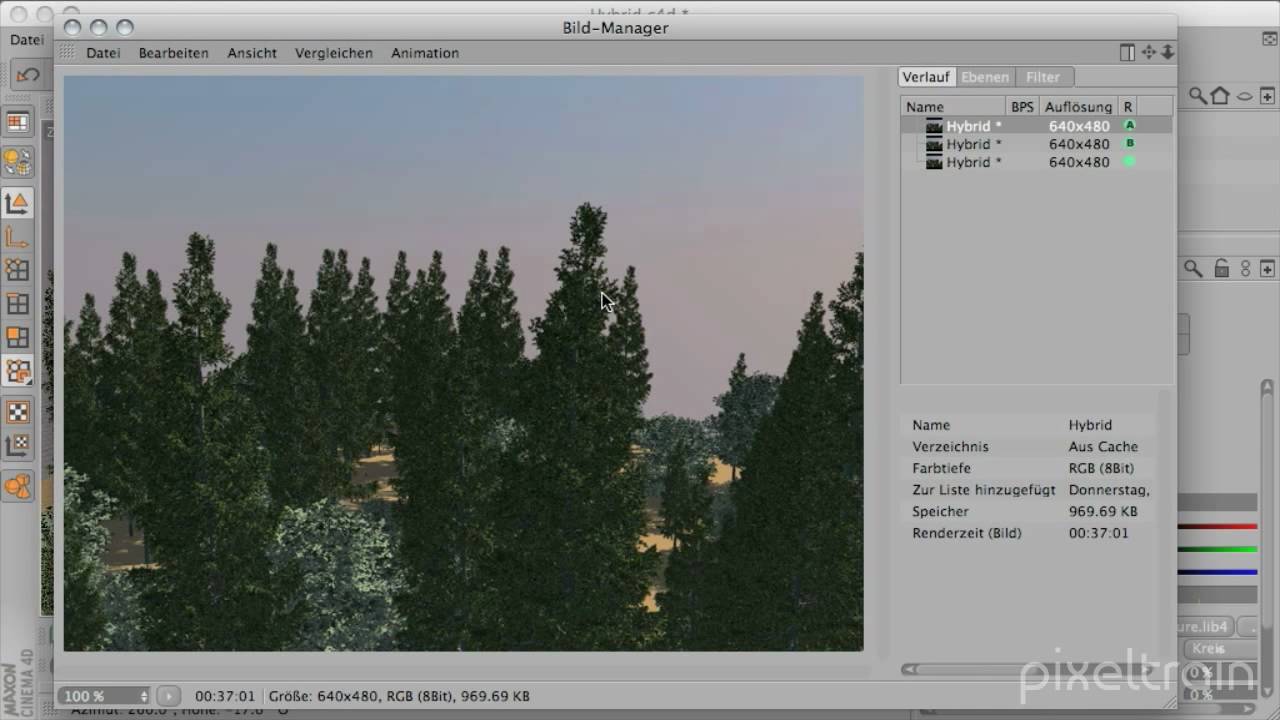Click the padlock icon in attribute panel
1280x720 pixels.
1222,268
